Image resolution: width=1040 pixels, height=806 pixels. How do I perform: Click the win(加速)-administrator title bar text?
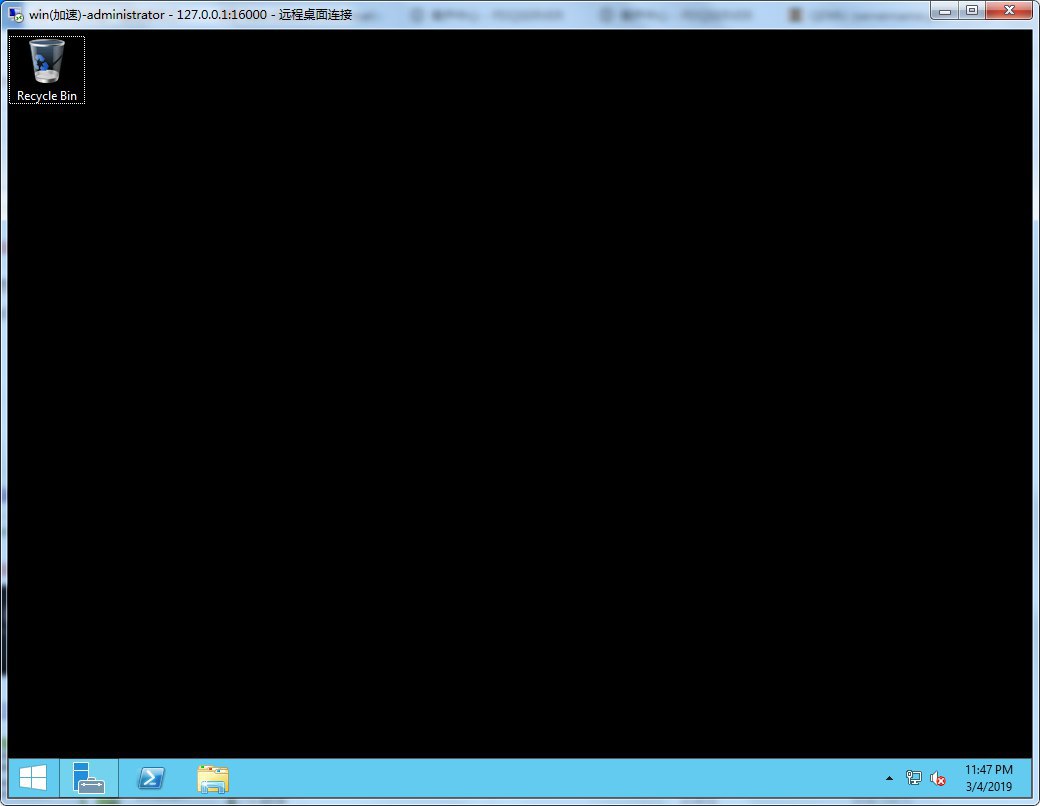pos(96,15)
